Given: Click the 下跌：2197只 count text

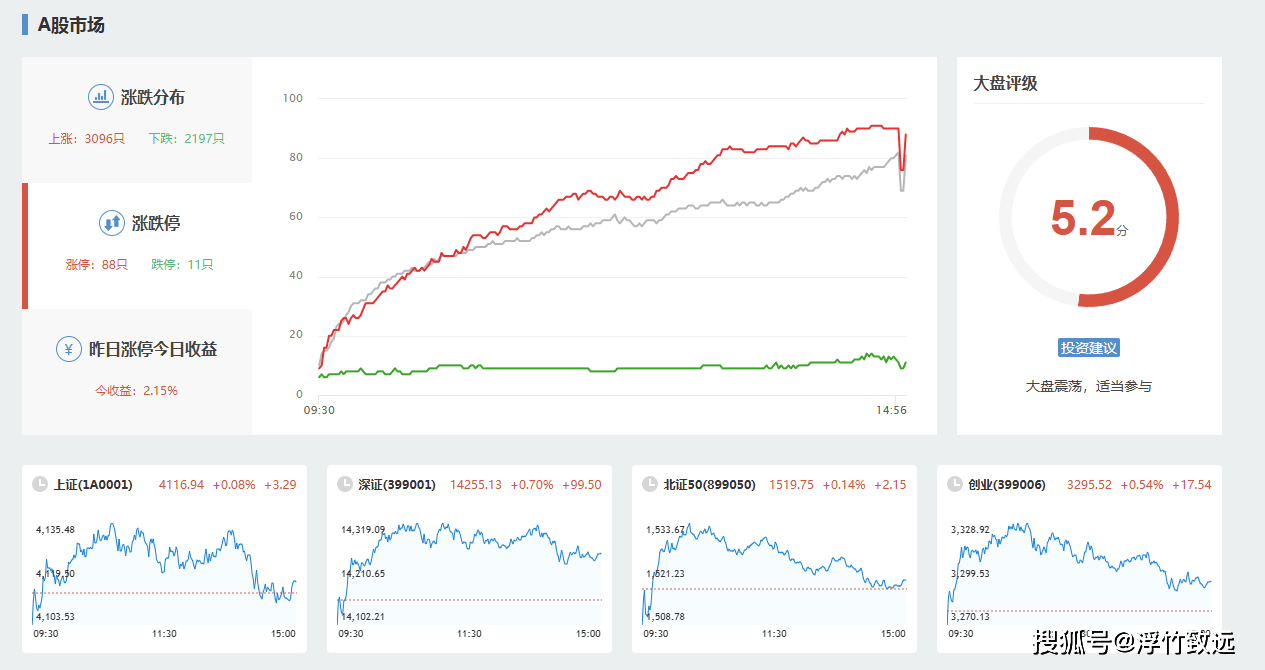Looking at the screenshot, I should [187, 139].
